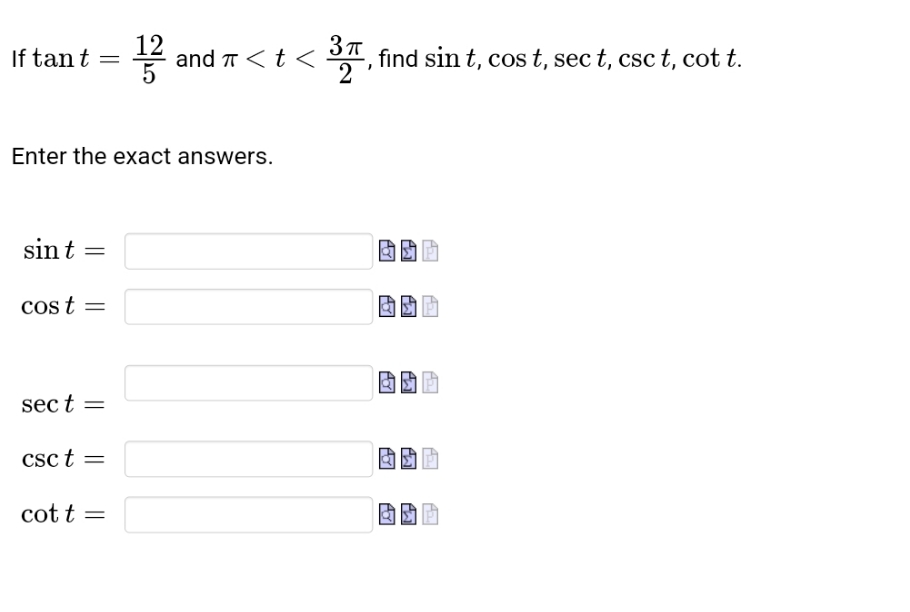Open the equation editor for sin t

(x=409, y=251)
